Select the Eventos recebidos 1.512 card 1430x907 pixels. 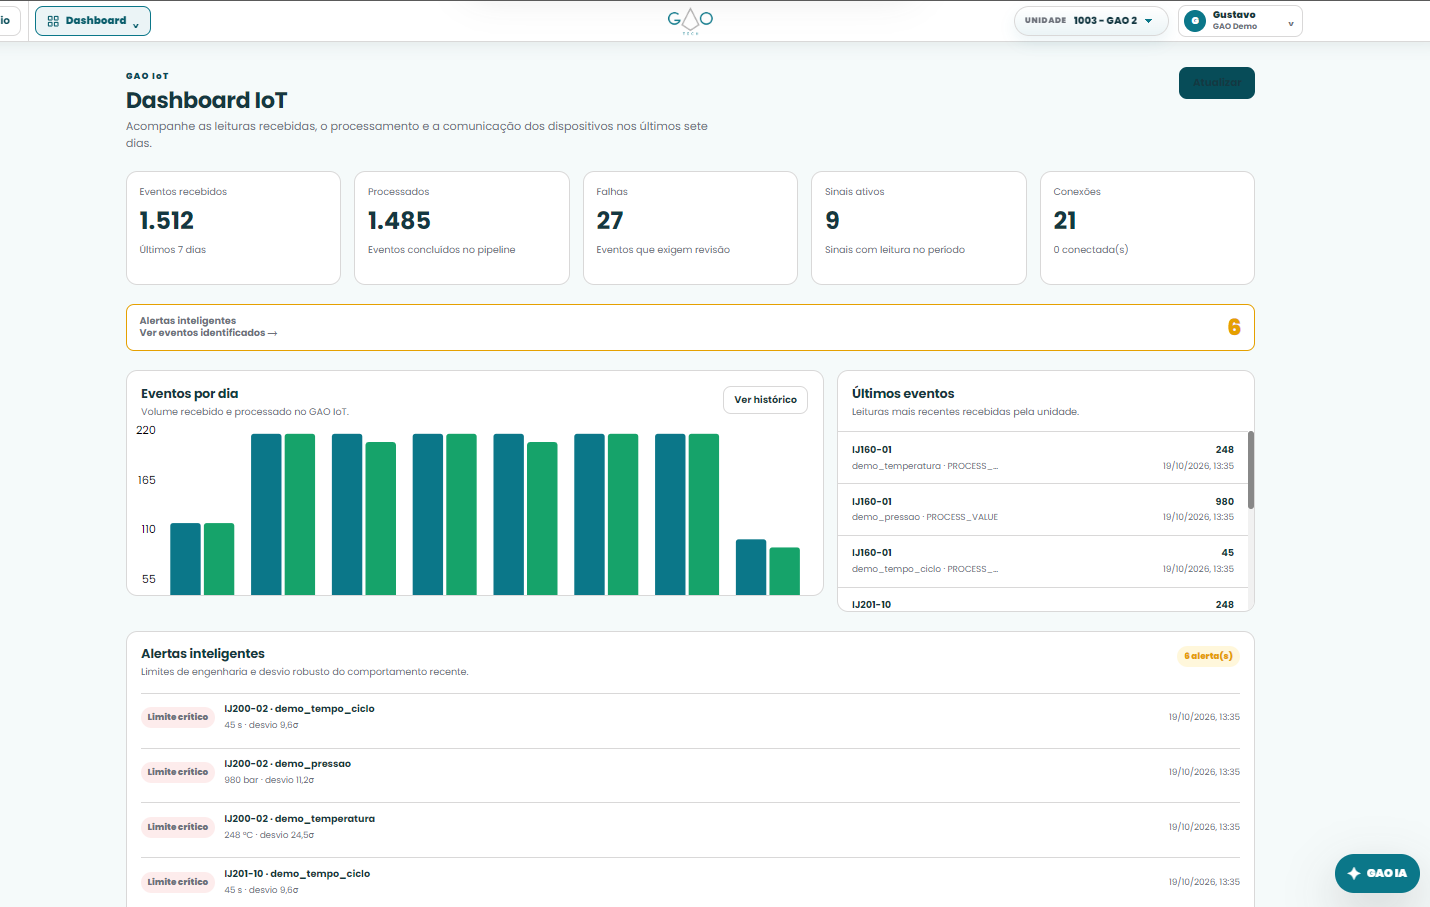[233, 228]
